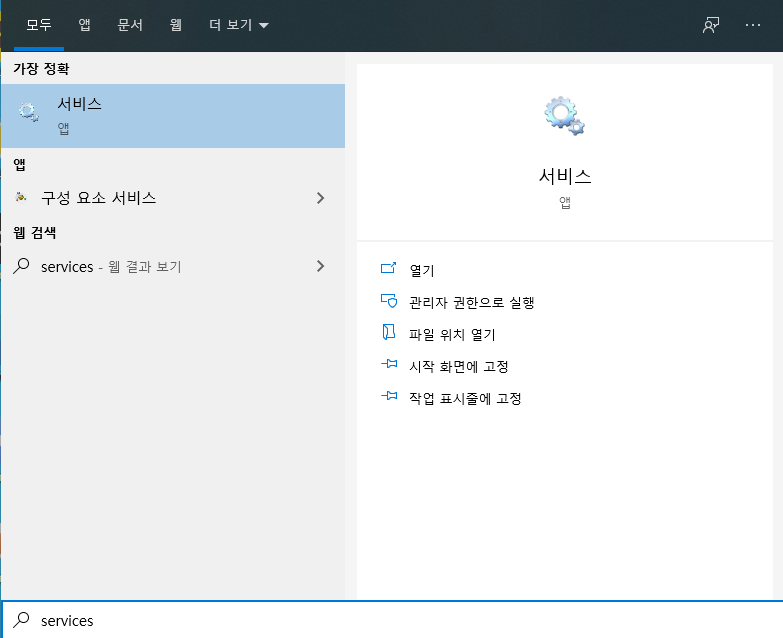Screen dimensions: 783x638
Task: Select services 웹 결과 보기 entry
Action: (173, 267)
